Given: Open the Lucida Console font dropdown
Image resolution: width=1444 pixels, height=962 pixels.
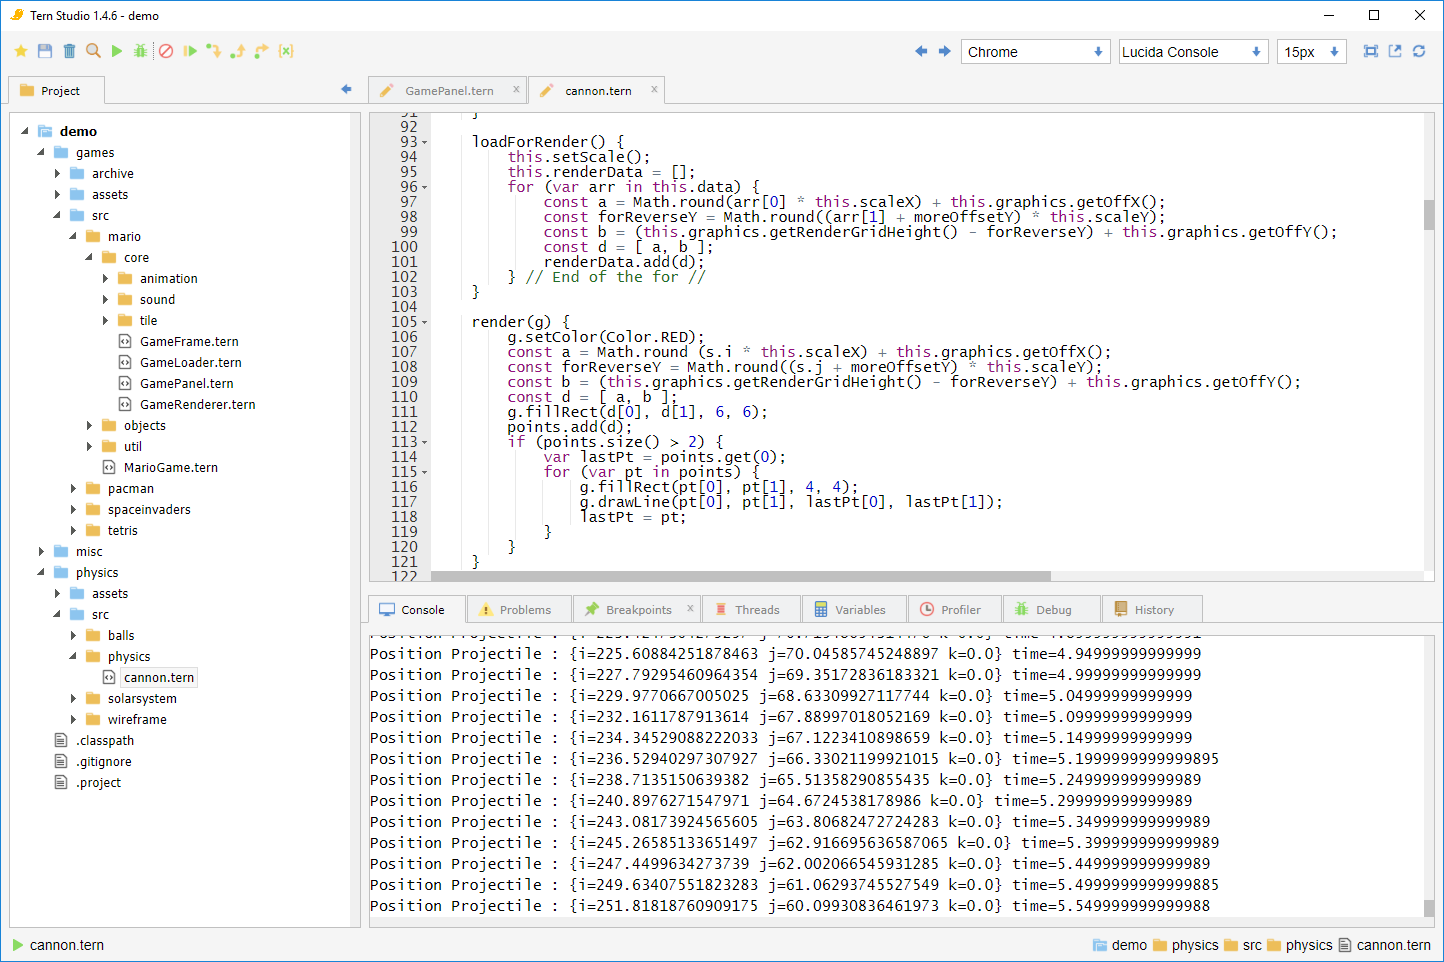Looking at the screenshot, I should [x=1193, y=52].
